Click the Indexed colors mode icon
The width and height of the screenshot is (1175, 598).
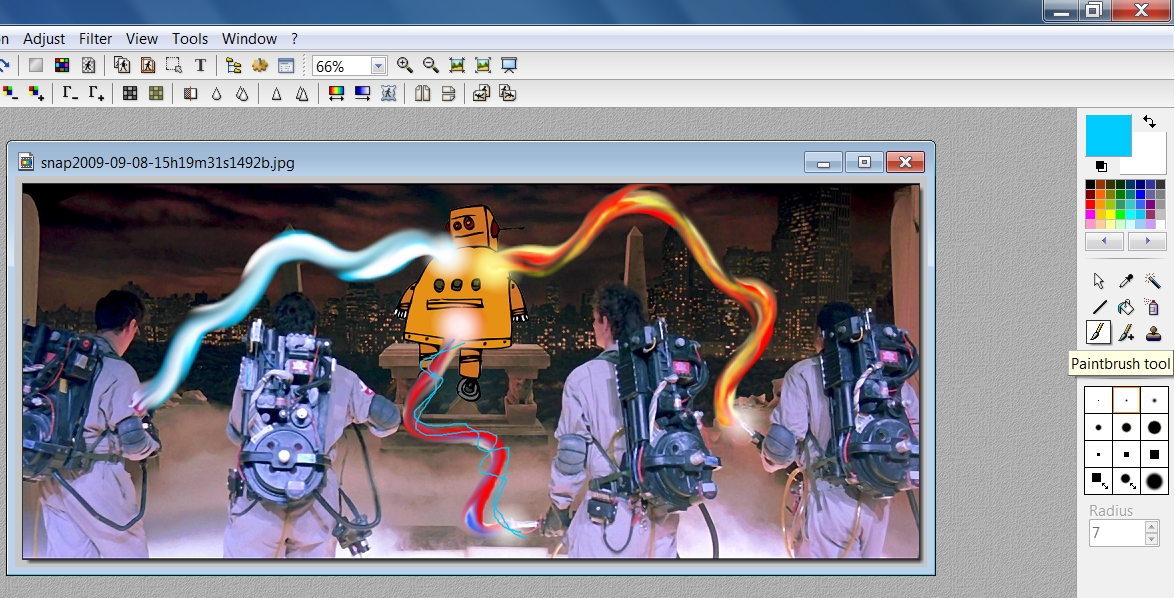click(62, 65)
